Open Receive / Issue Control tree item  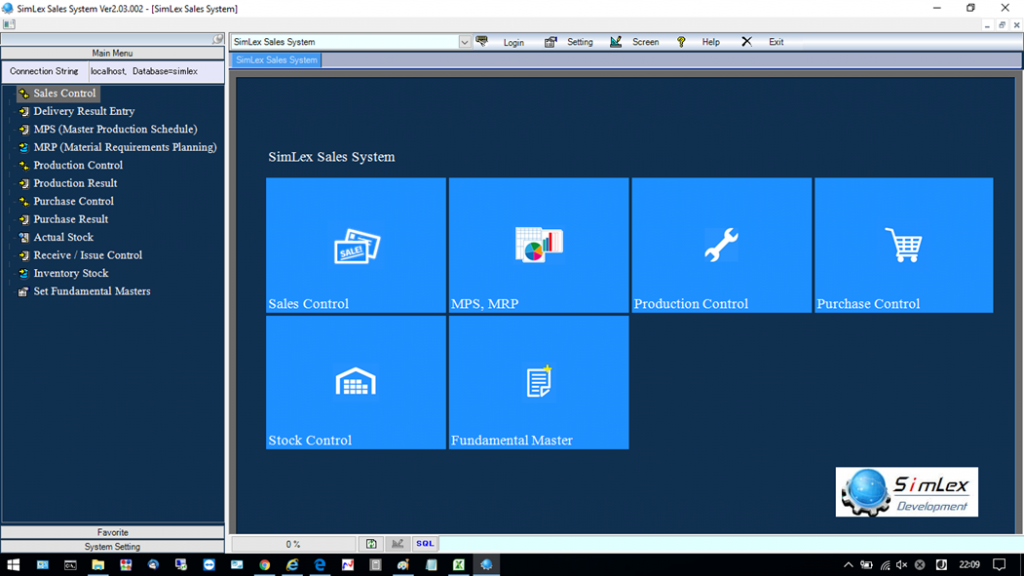click(88, 255)
